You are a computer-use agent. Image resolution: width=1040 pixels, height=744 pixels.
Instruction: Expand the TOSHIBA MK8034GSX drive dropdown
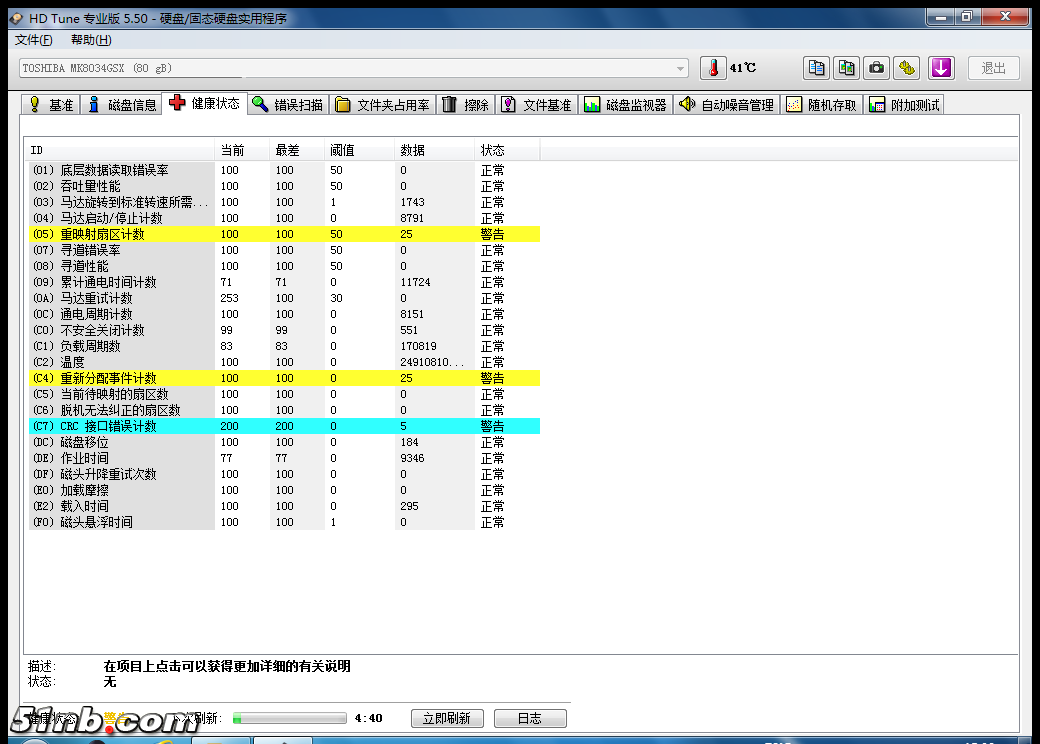coord(681,68)
